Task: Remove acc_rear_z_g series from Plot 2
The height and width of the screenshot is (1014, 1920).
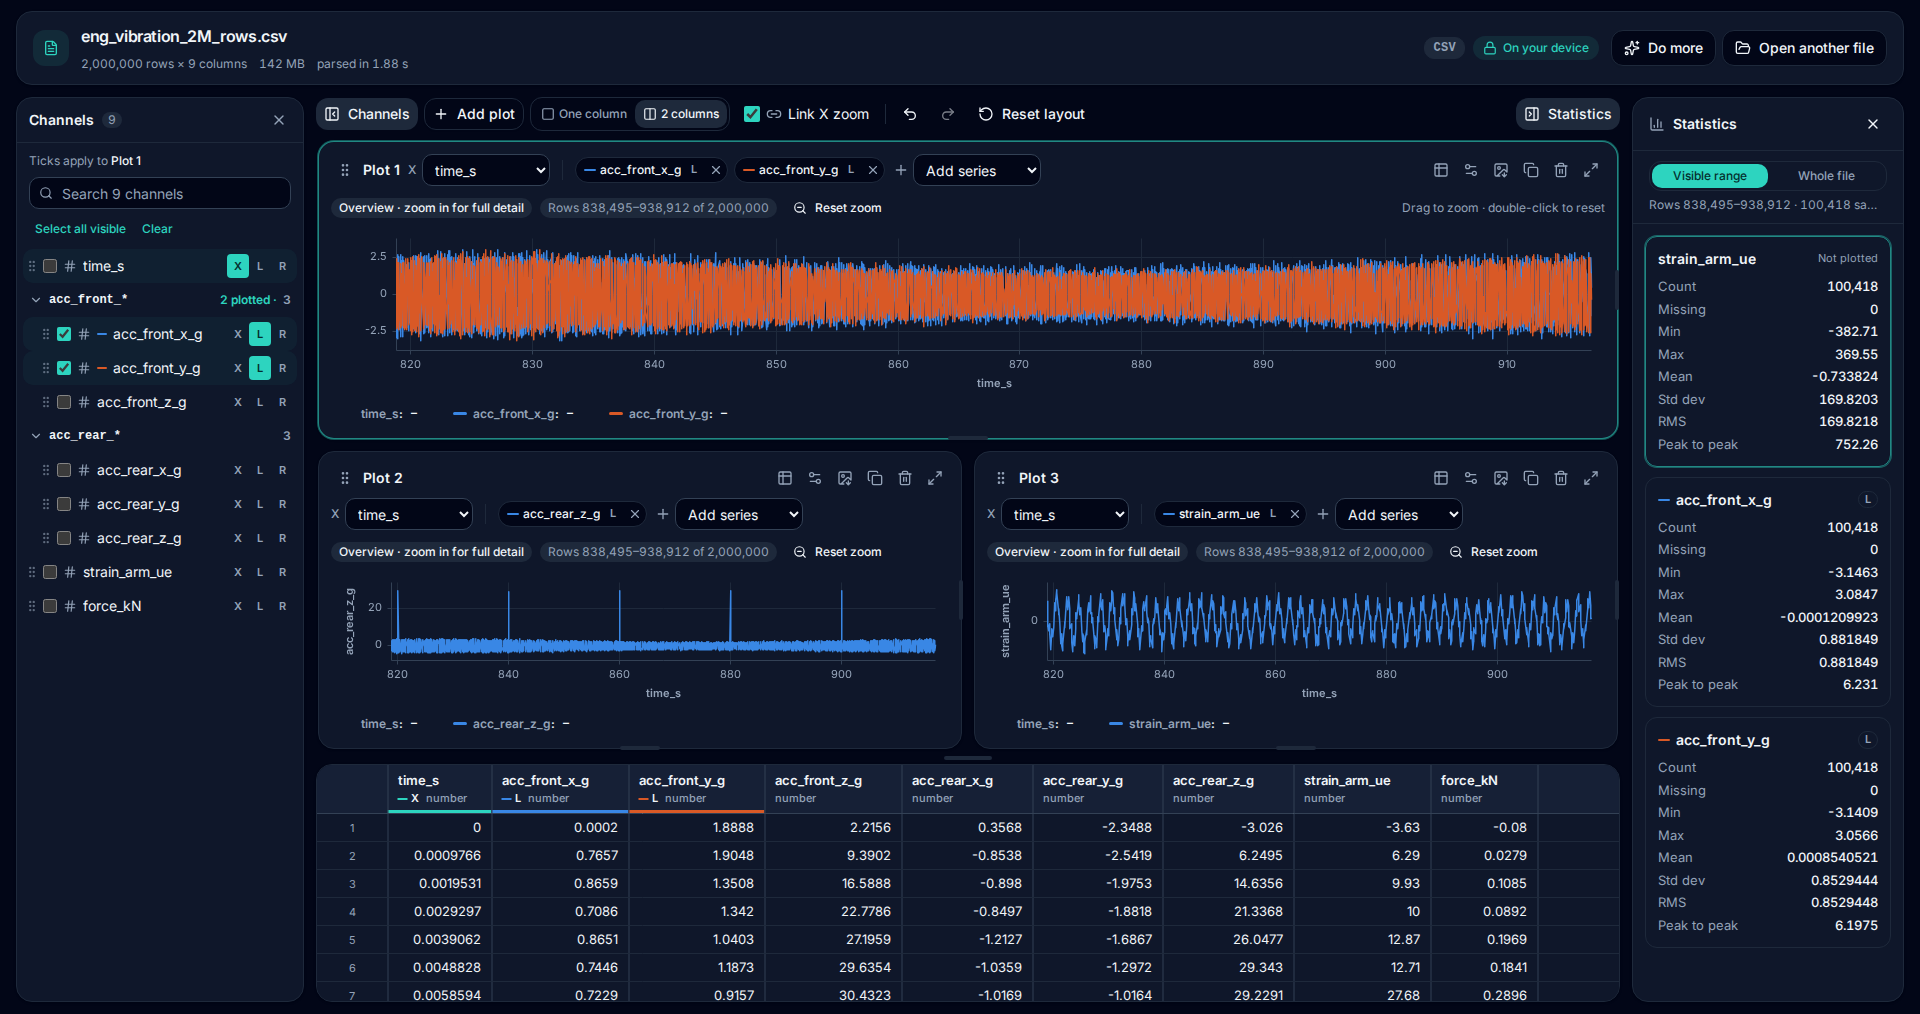Action: (x=635, y=514)
